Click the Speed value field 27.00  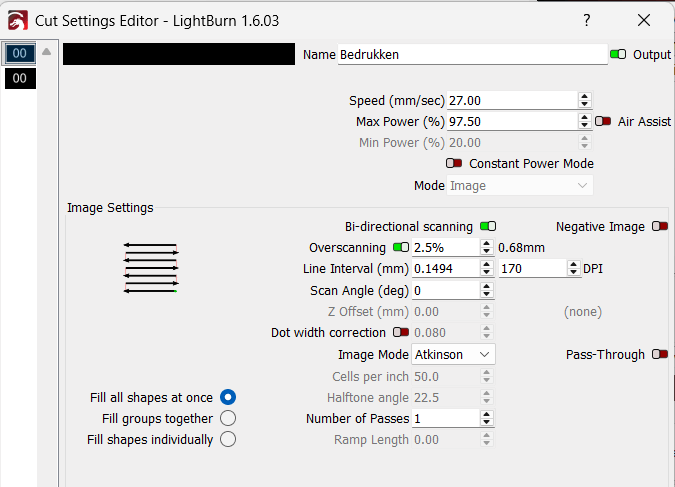point(512,100)
